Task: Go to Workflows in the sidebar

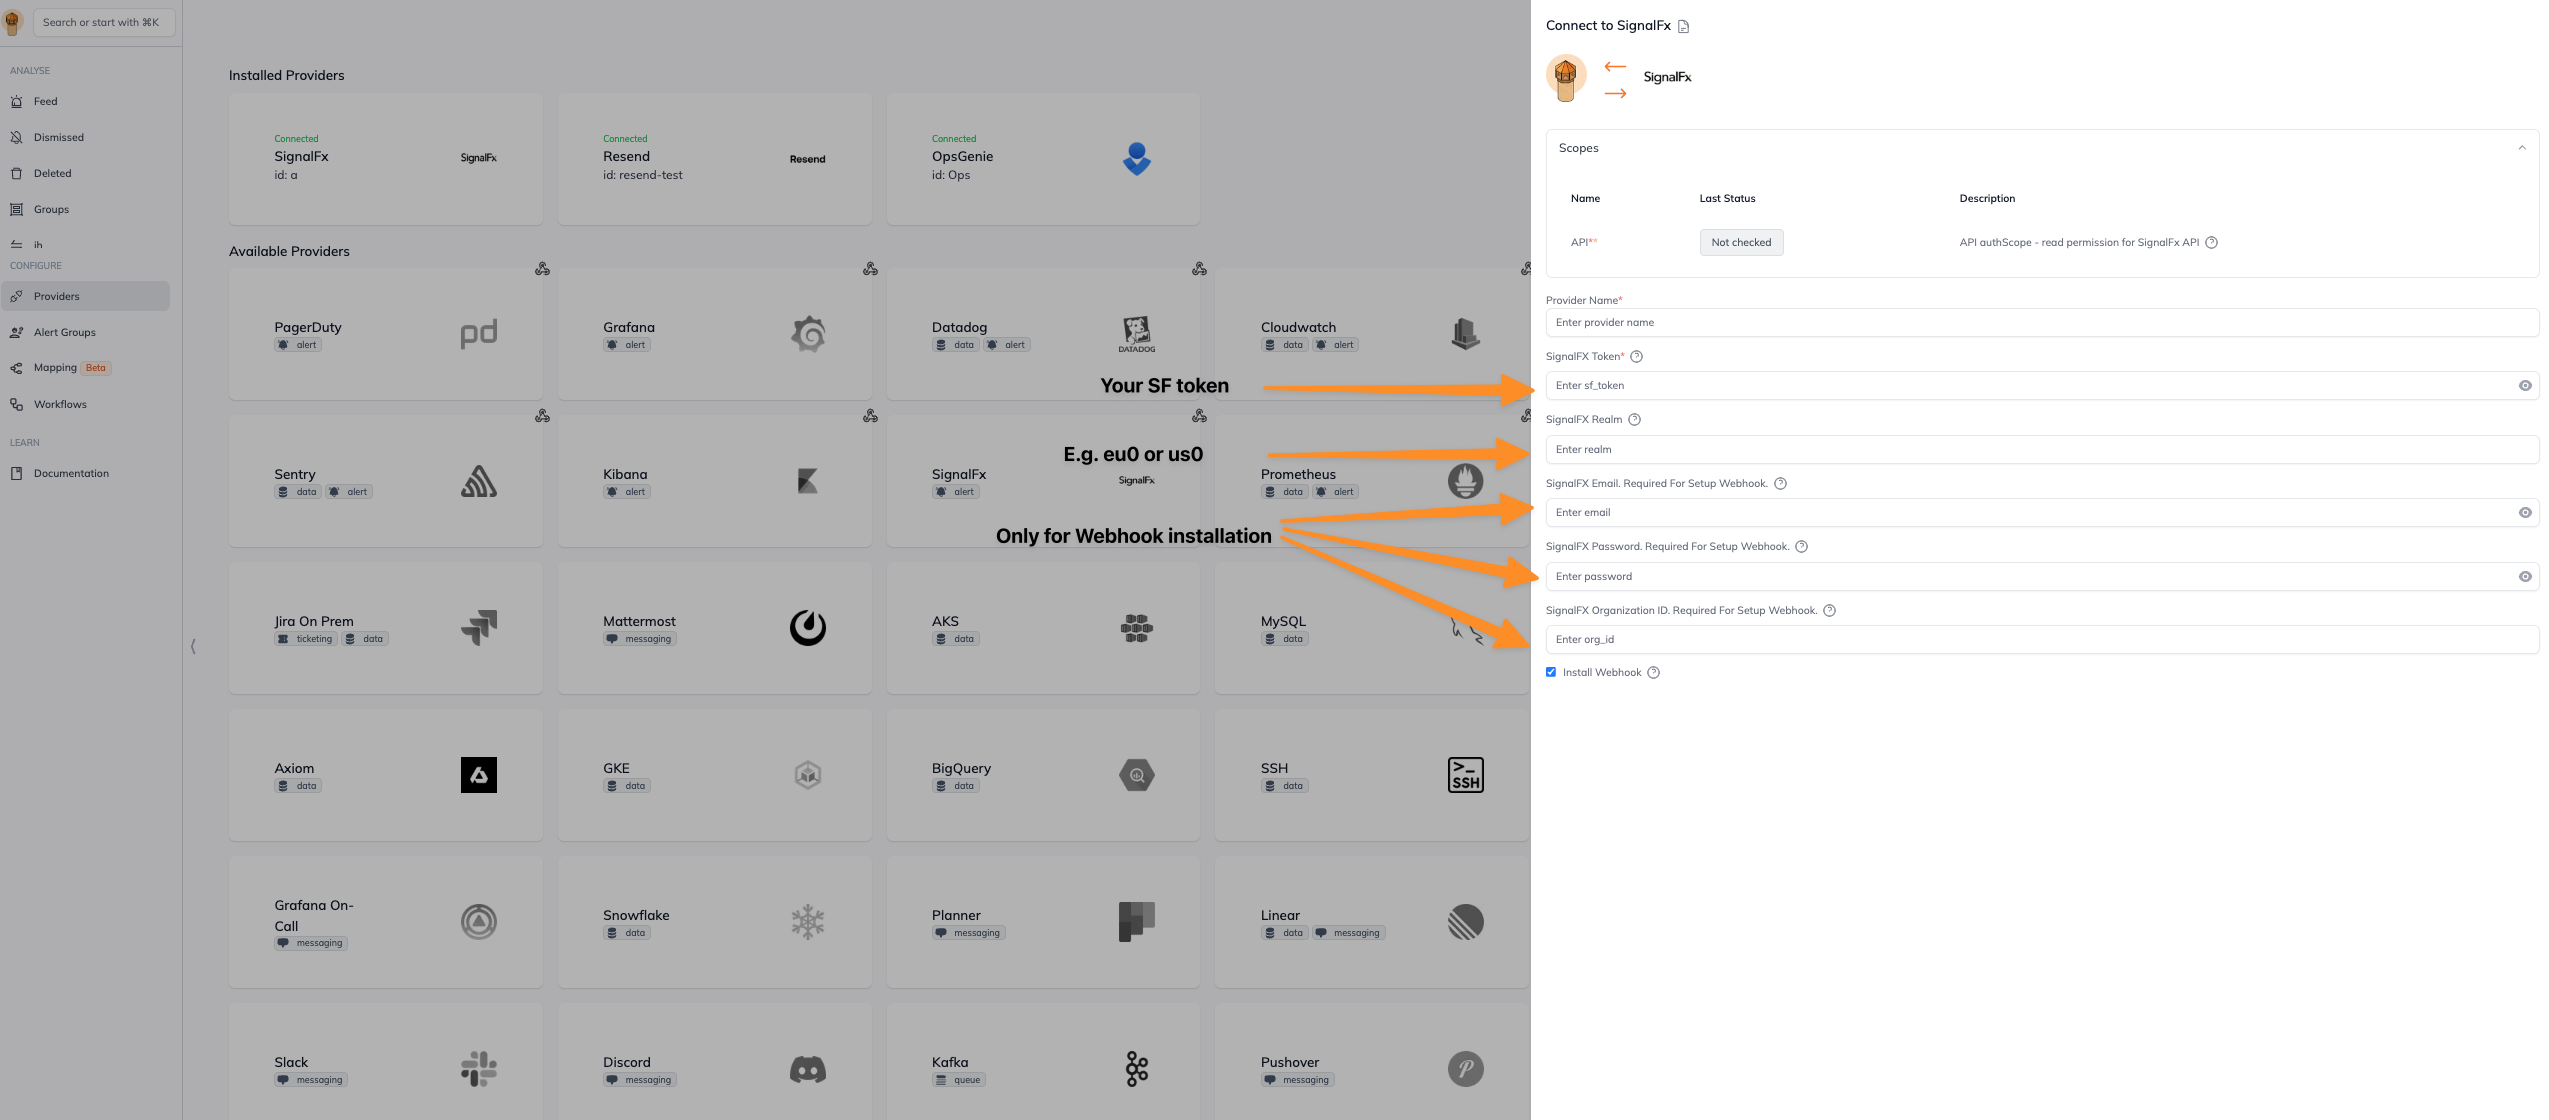Action: coord(60,405)
